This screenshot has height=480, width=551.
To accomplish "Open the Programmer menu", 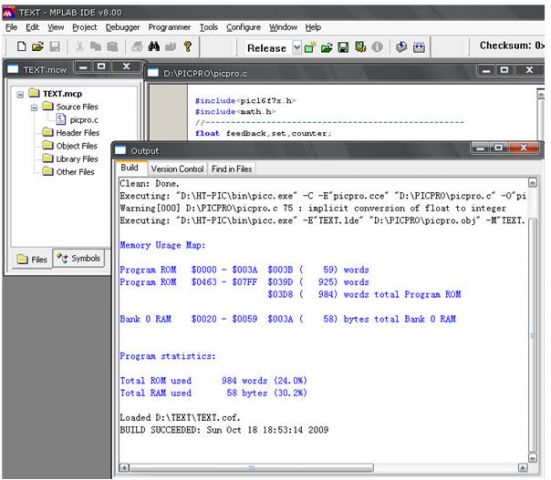I will (169, 27).
